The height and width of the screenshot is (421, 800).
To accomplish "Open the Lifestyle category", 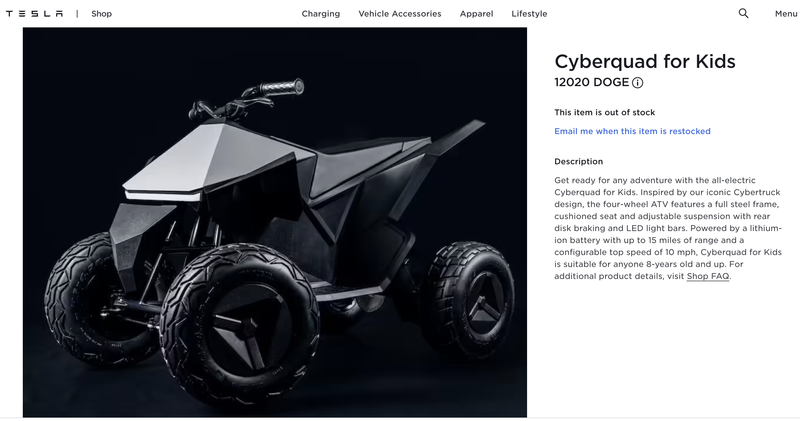I will tap(529, 14).
